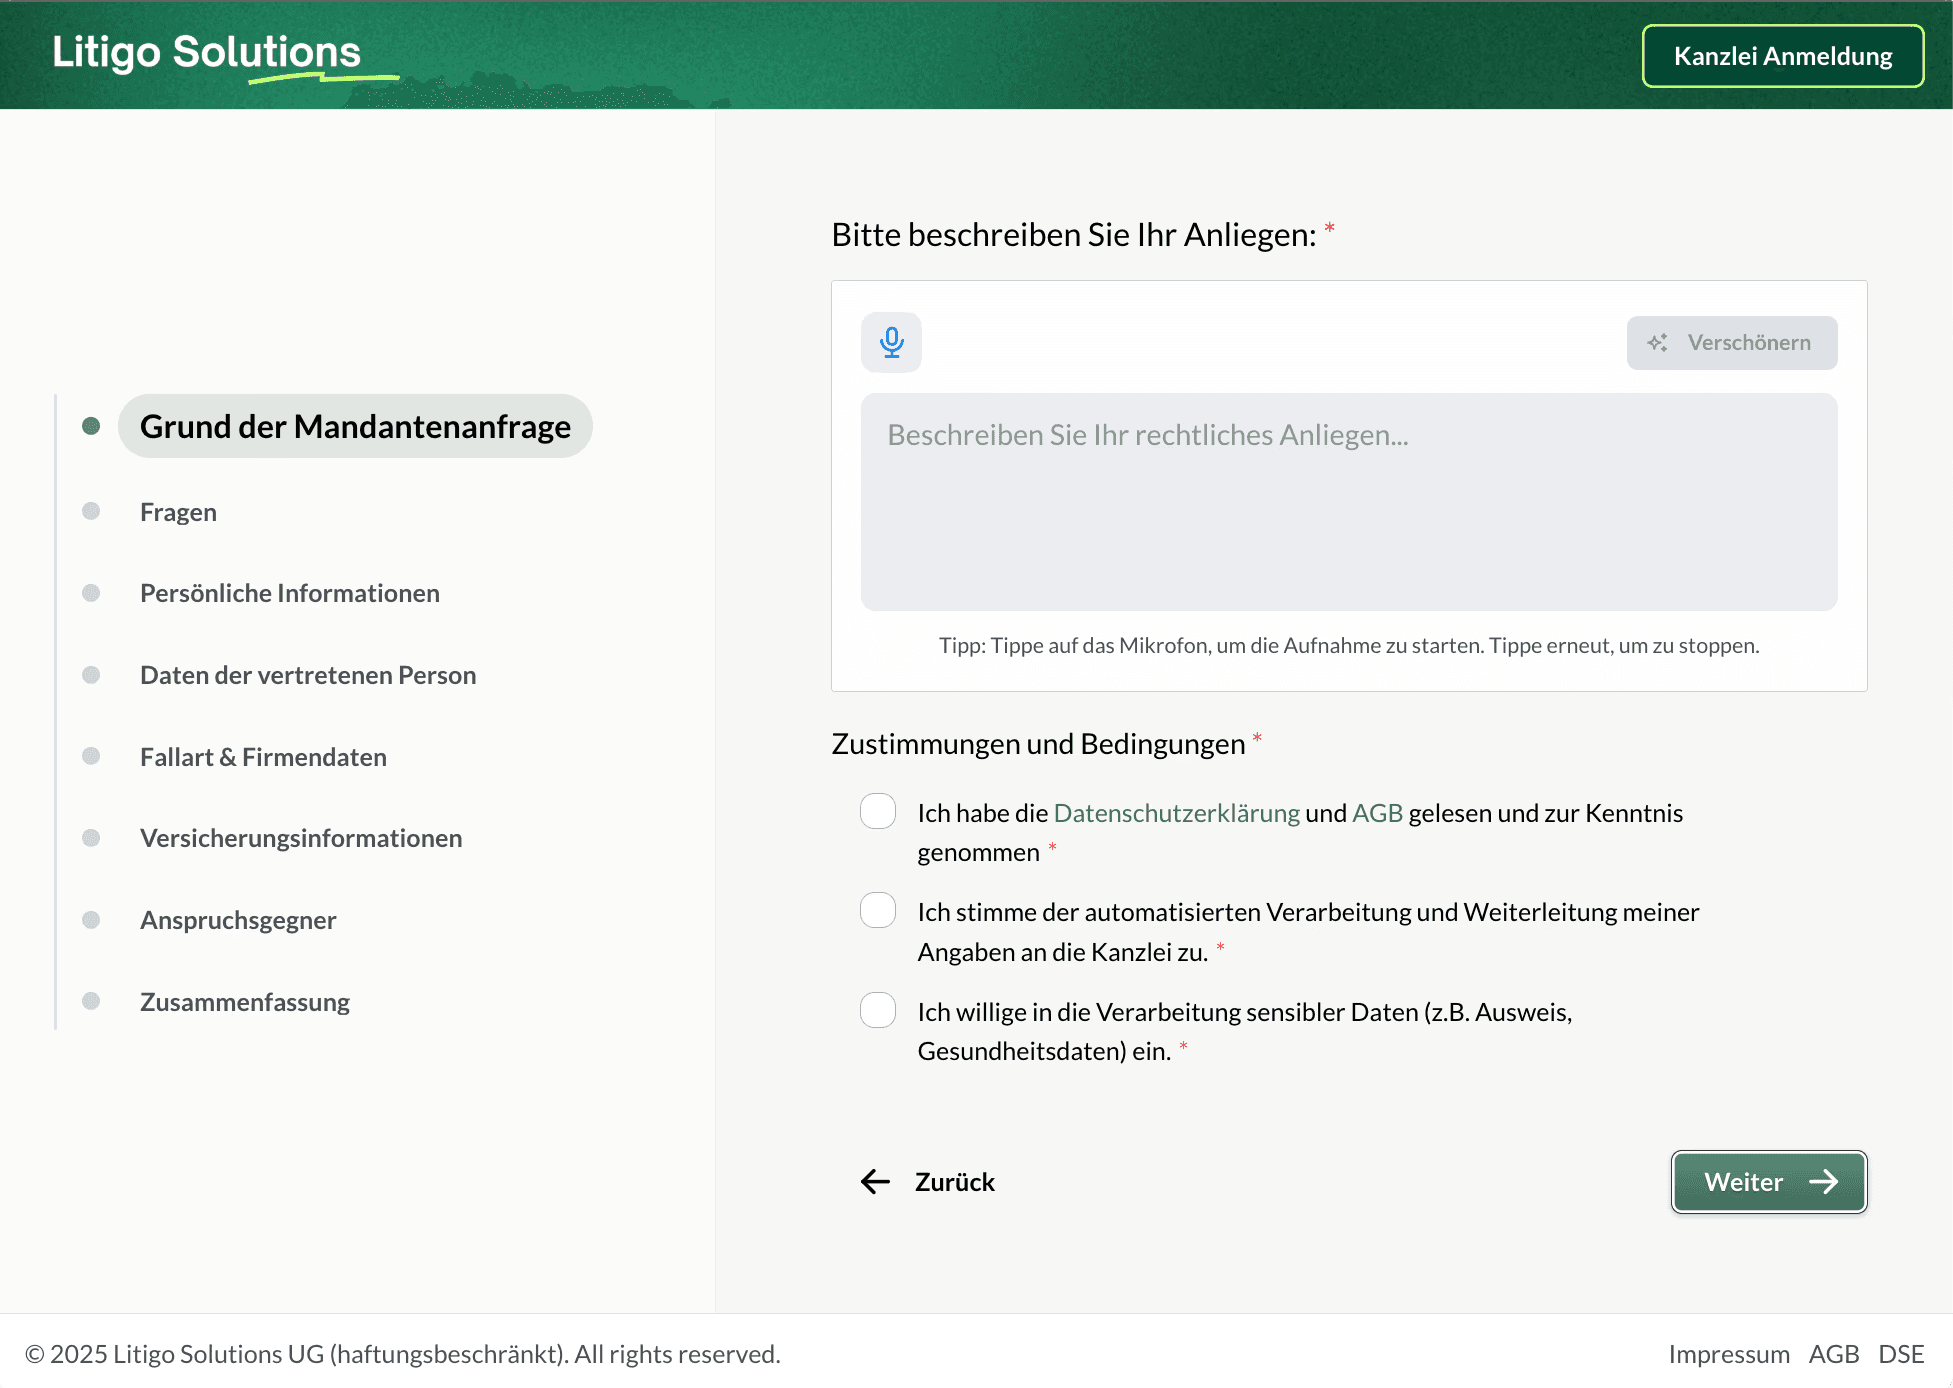
Task: Enable automated processing consent checkbox
Action: coord(877,910)
